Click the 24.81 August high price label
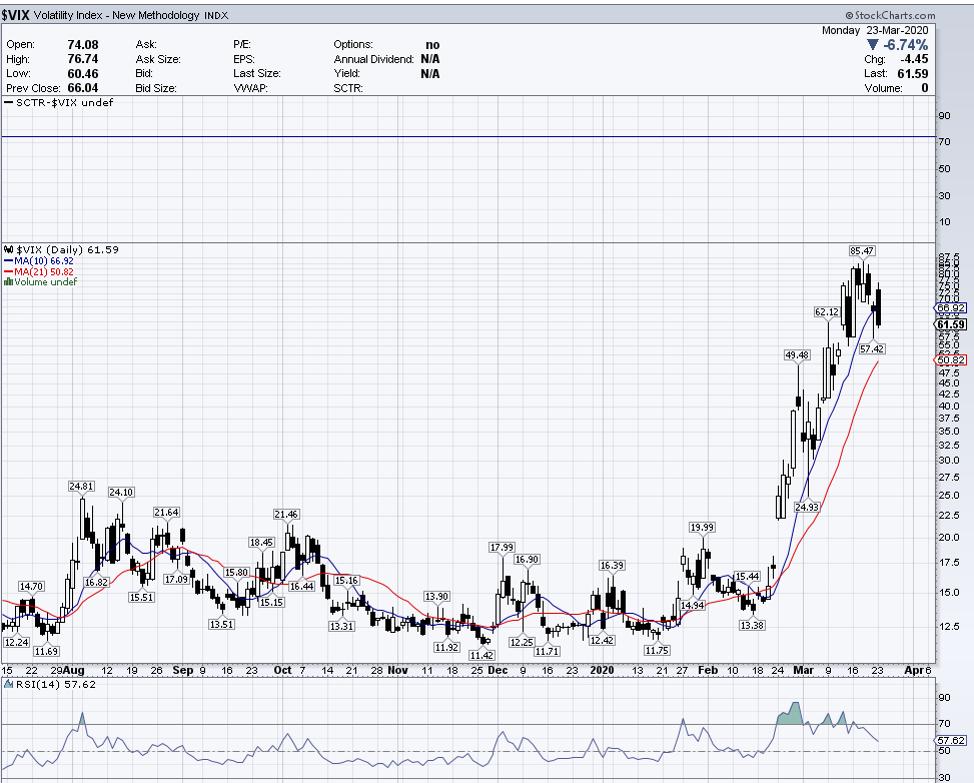This screenshot has width=974, height=783. (x=82, y=486)
